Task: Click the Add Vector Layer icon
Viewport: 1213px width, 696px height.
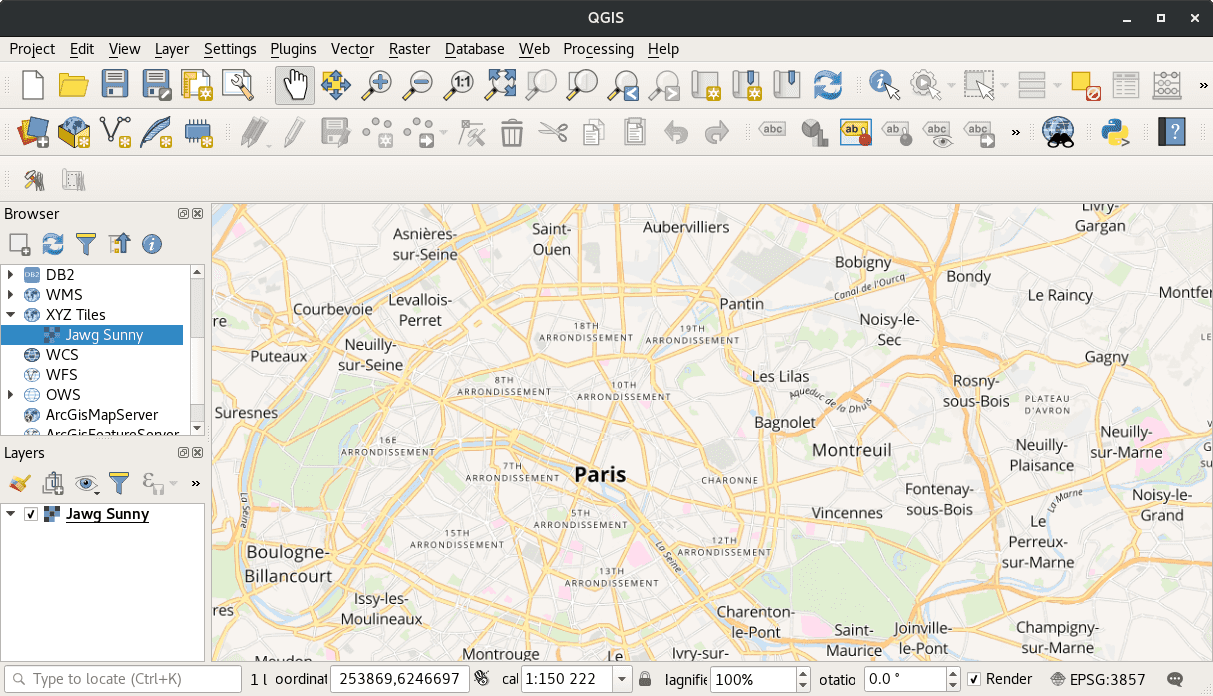Action: pyautogui.click(x=115, y=131)
